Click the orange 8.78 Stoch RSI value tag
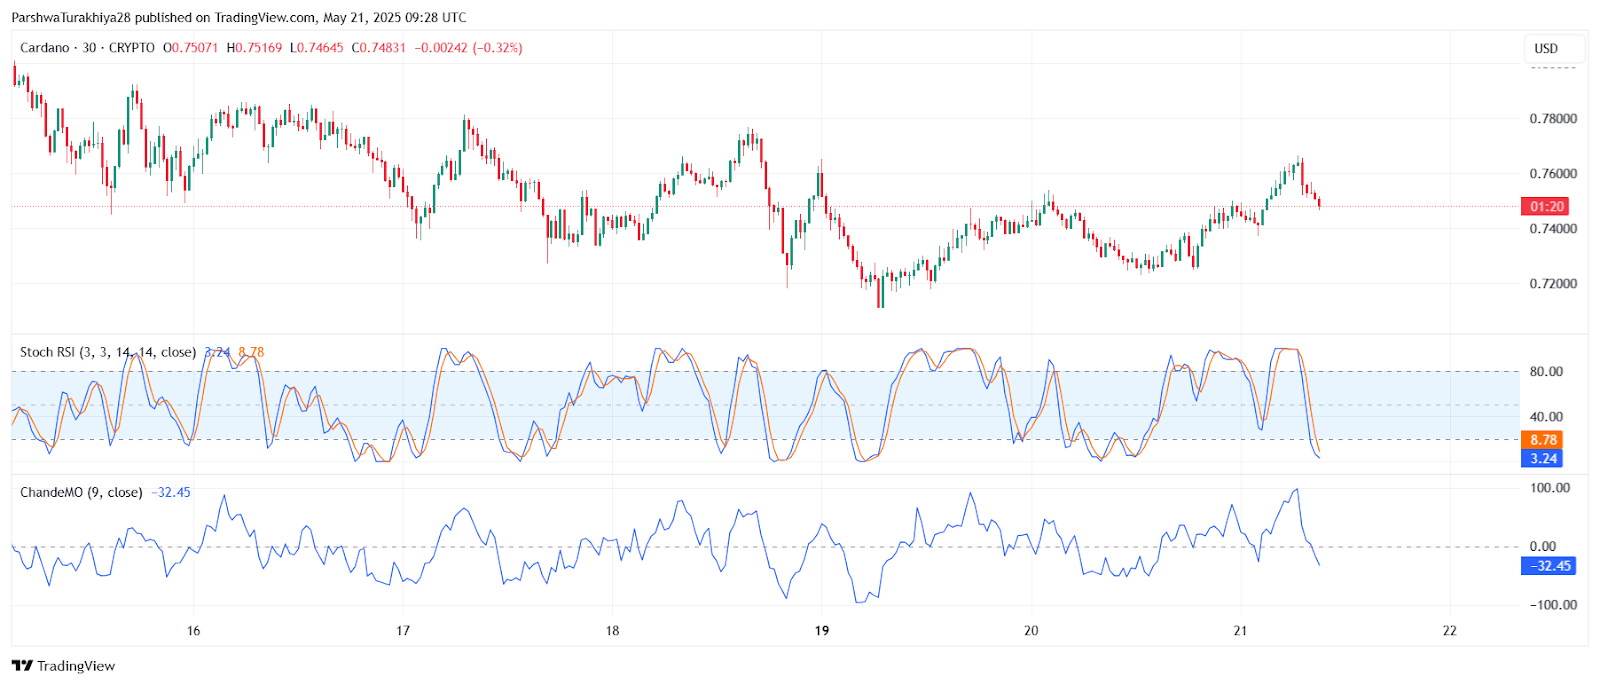The width and height of the screenshot is (1600, 685). coord(1543,440)
